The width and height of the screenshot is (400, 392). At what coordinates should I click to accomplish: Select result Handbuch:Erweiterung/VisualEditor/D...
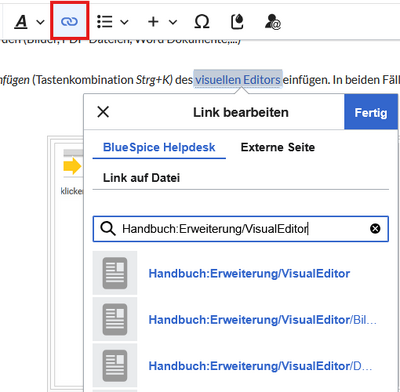point(241,366)
